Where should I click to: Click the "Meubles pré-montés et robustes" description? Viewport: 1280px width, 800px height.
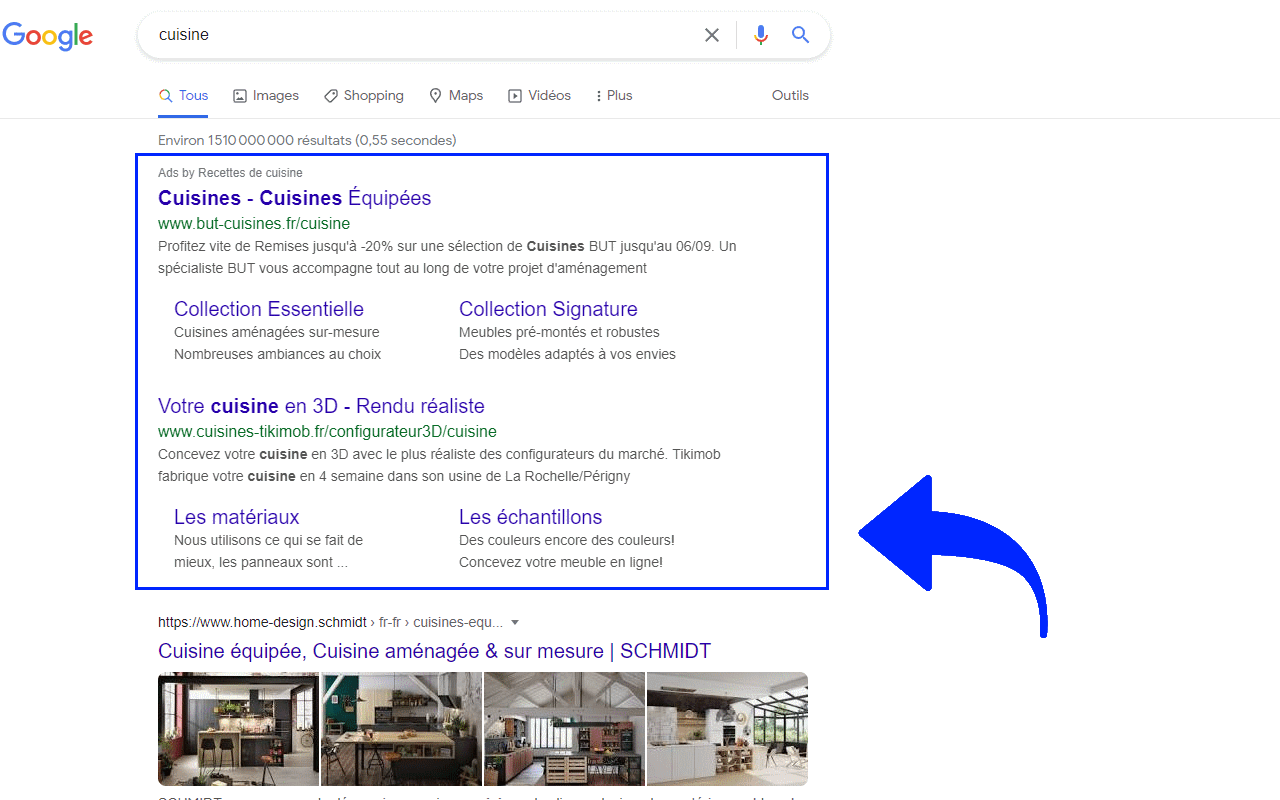tap(559, 332)
